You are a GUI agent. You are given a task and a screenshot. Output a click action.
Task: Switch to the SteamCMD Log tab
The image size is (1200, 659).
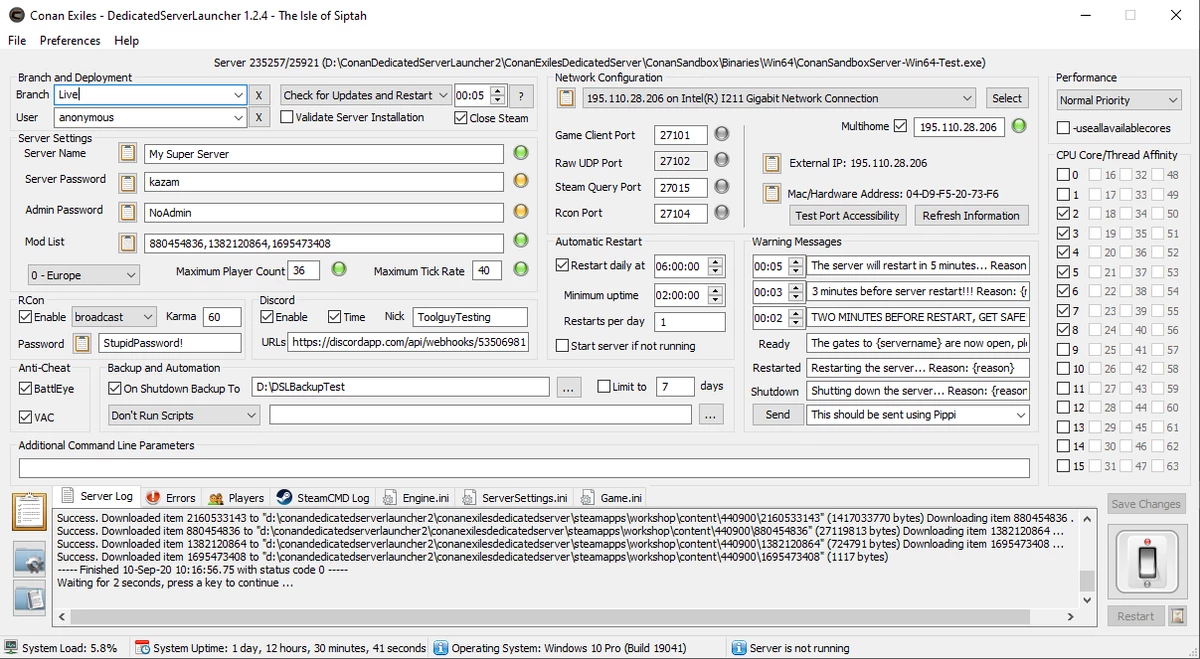tap(323, 497)
